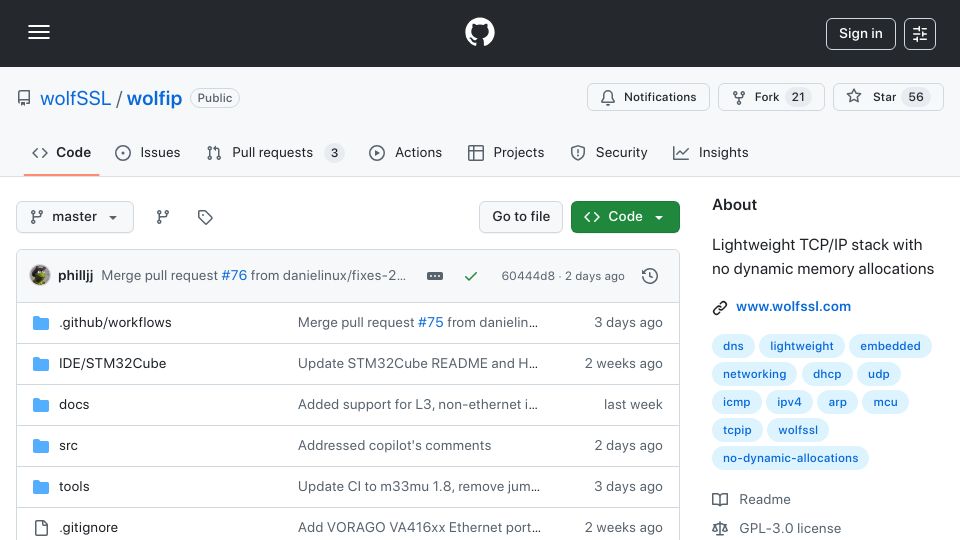Click the Readme book icon
This screenshot has height=540, width=960.
click(720, 500)
